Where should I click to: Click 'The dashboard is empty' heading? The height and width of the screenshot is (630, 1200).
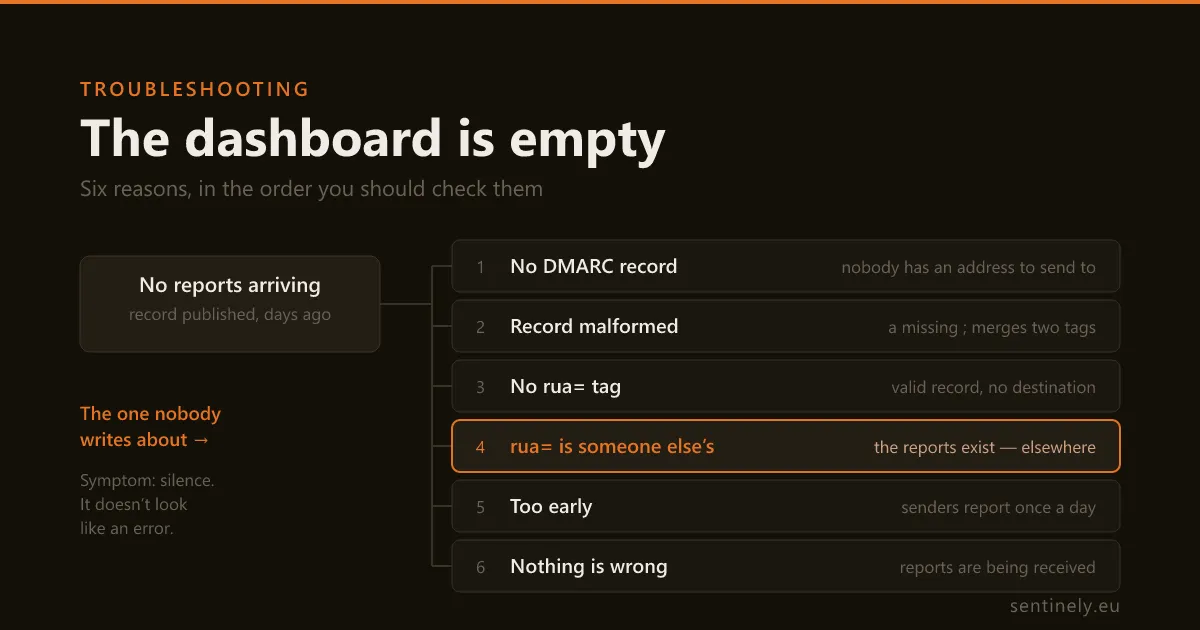[x=372, y=138]
